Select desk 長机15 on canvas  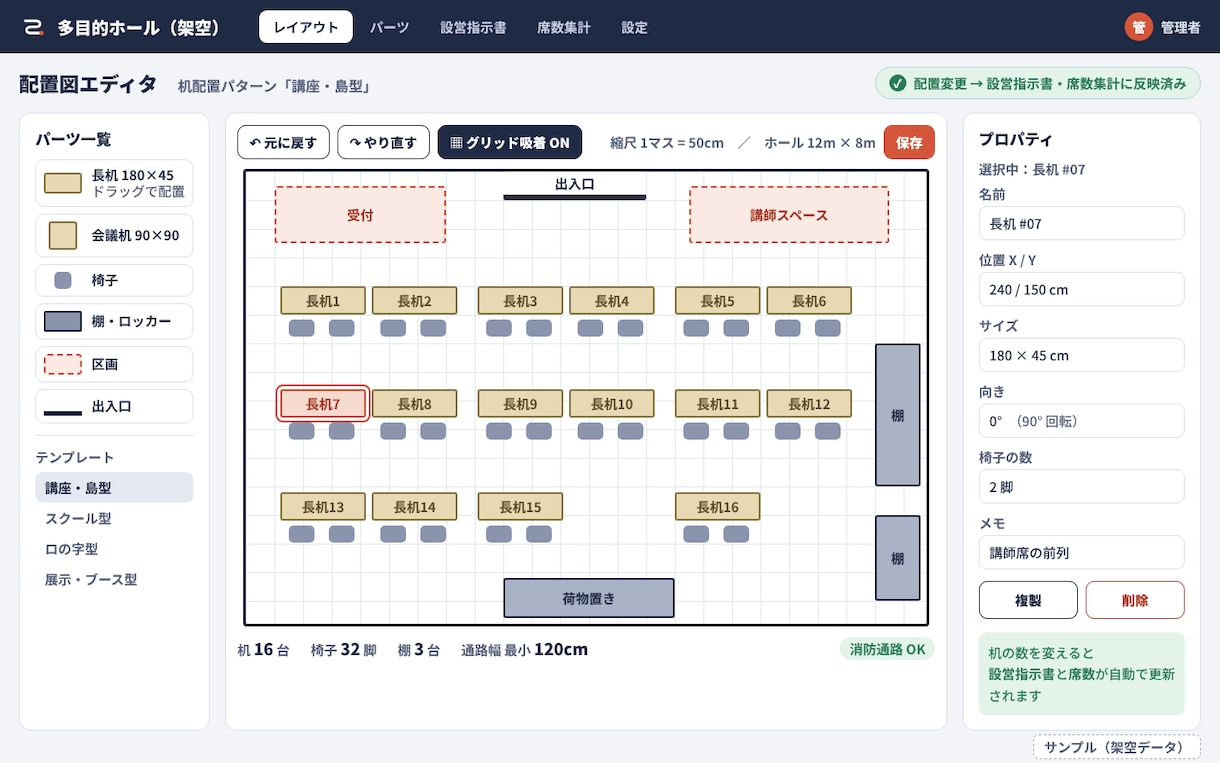pos(520,507)
